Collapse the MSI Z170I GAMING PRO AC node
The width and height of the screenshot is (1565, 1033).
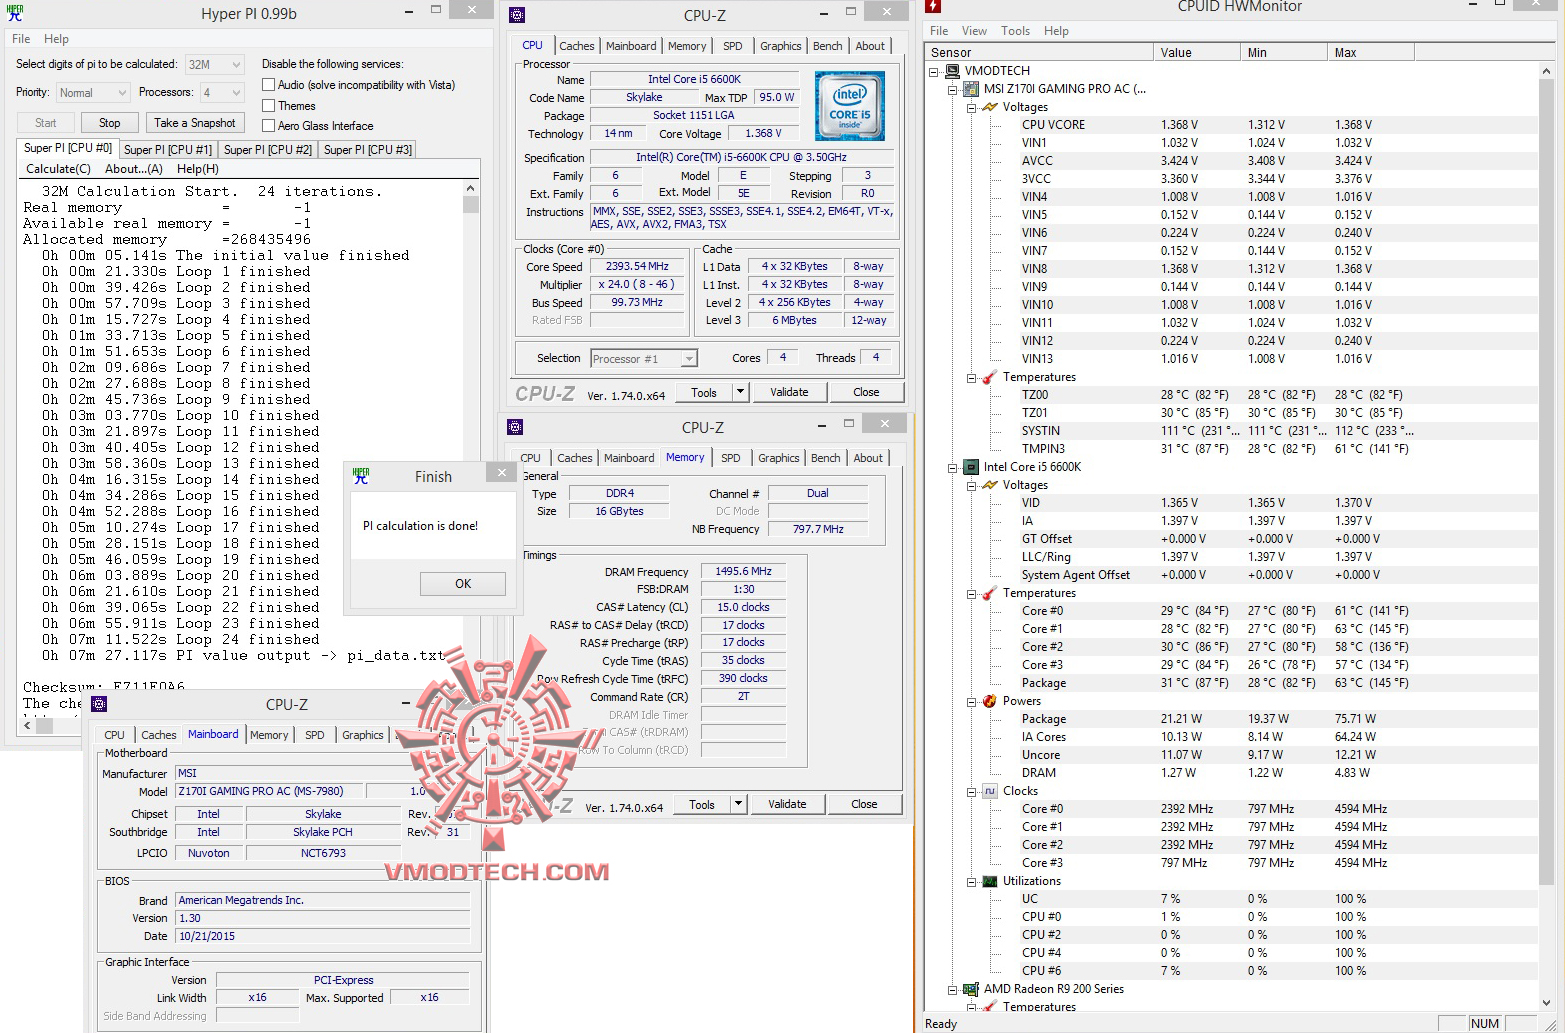click(x=953, y=89)
